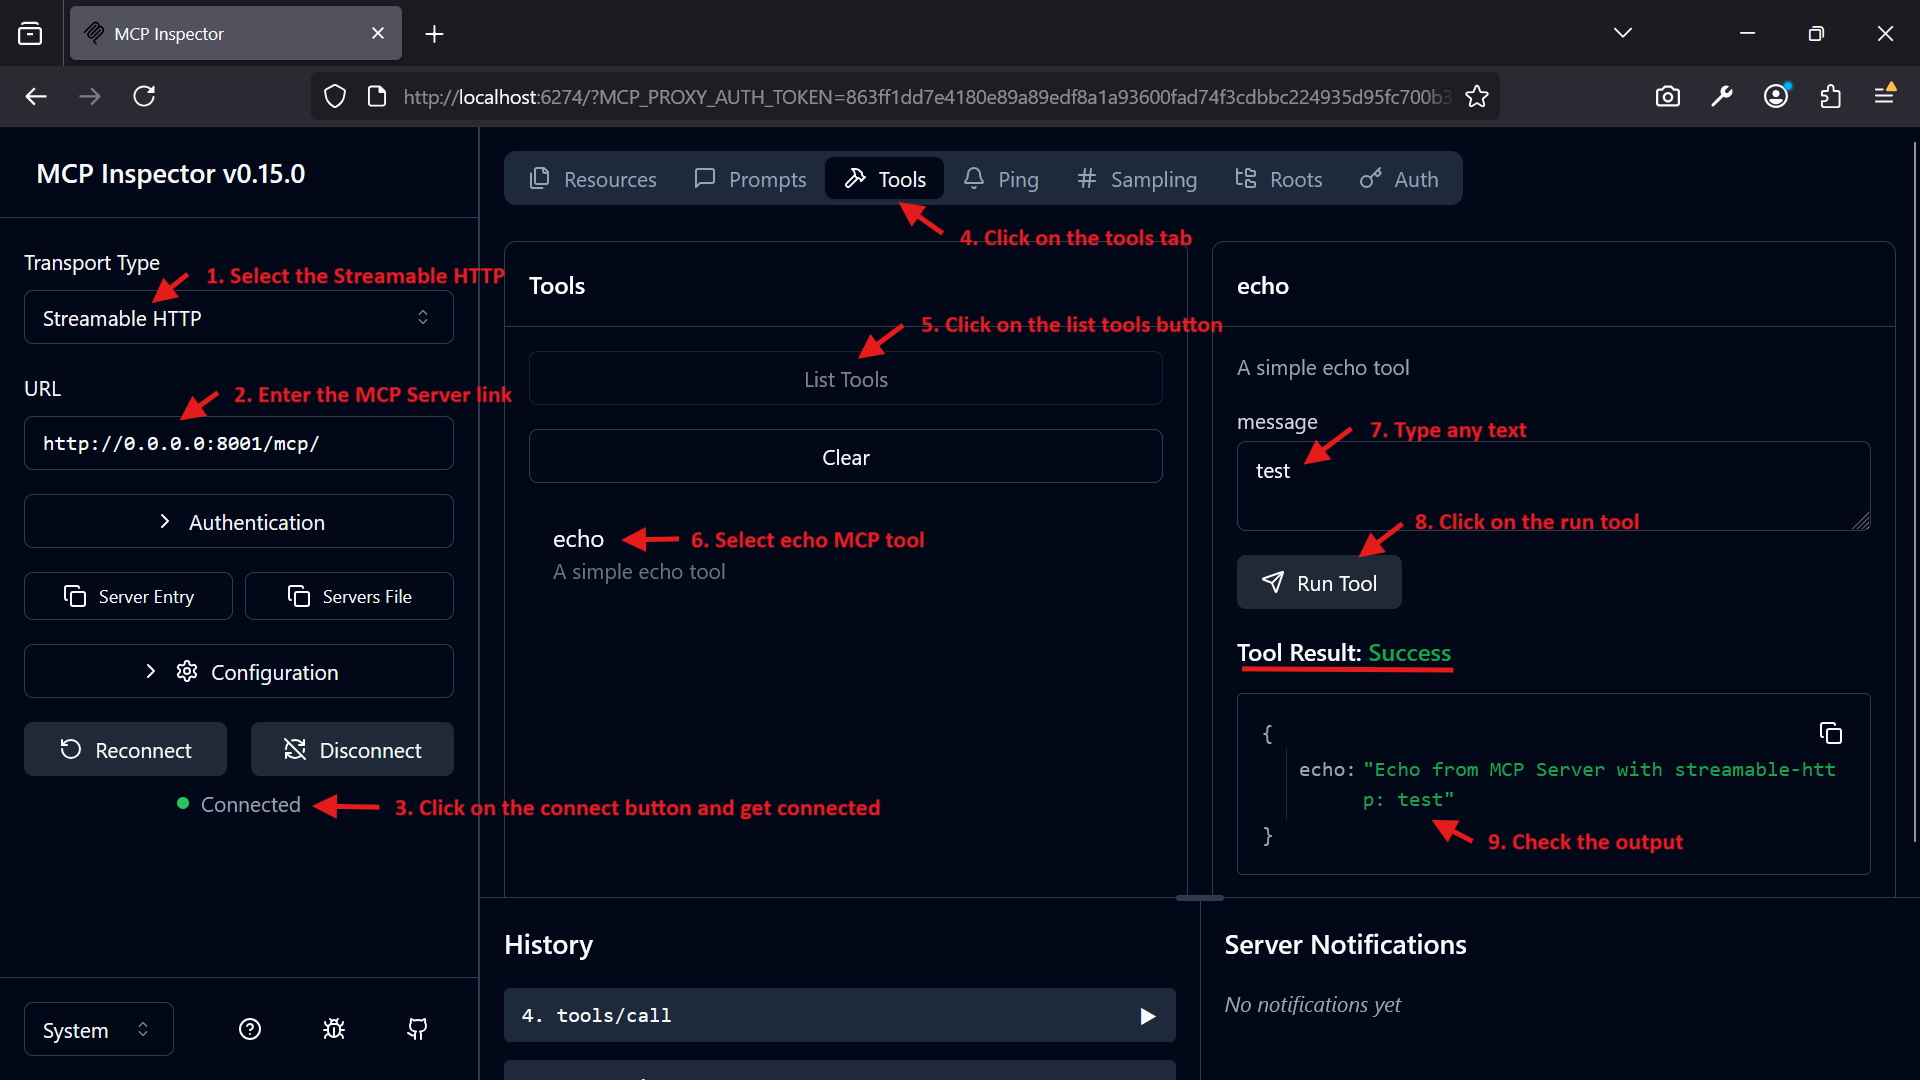
Task: Open the browser wrench developer tools icon
Action: [x=1721, y=96]
